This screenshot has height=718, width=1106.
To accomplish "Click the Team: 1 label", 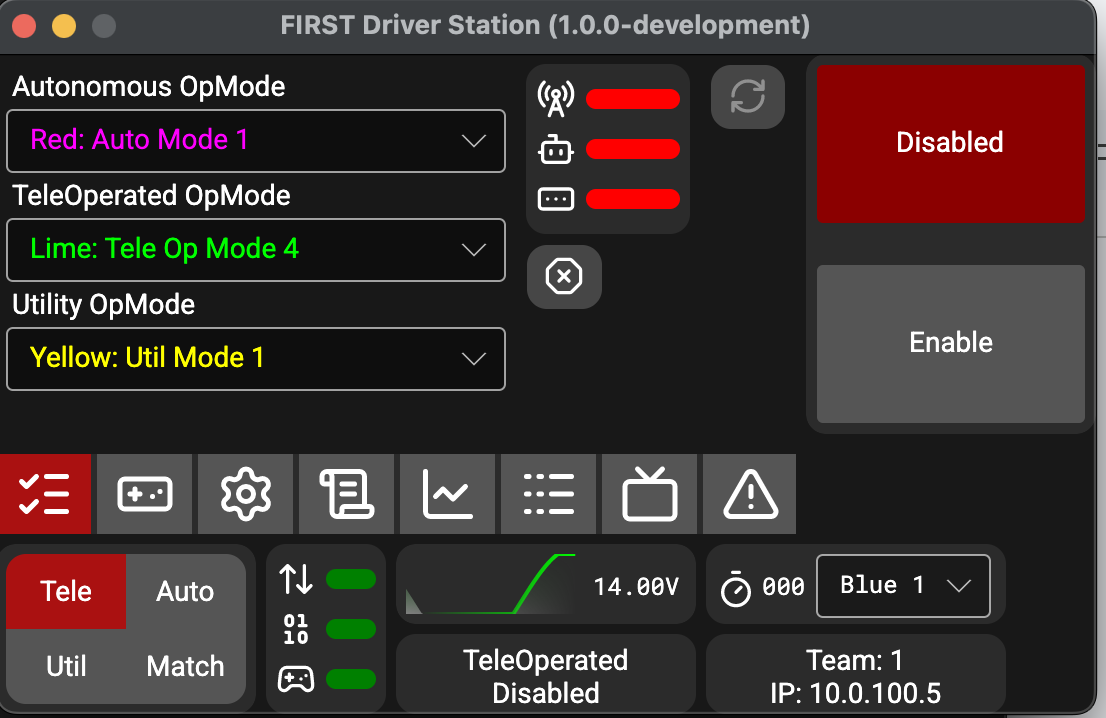I will coord(855,660).
